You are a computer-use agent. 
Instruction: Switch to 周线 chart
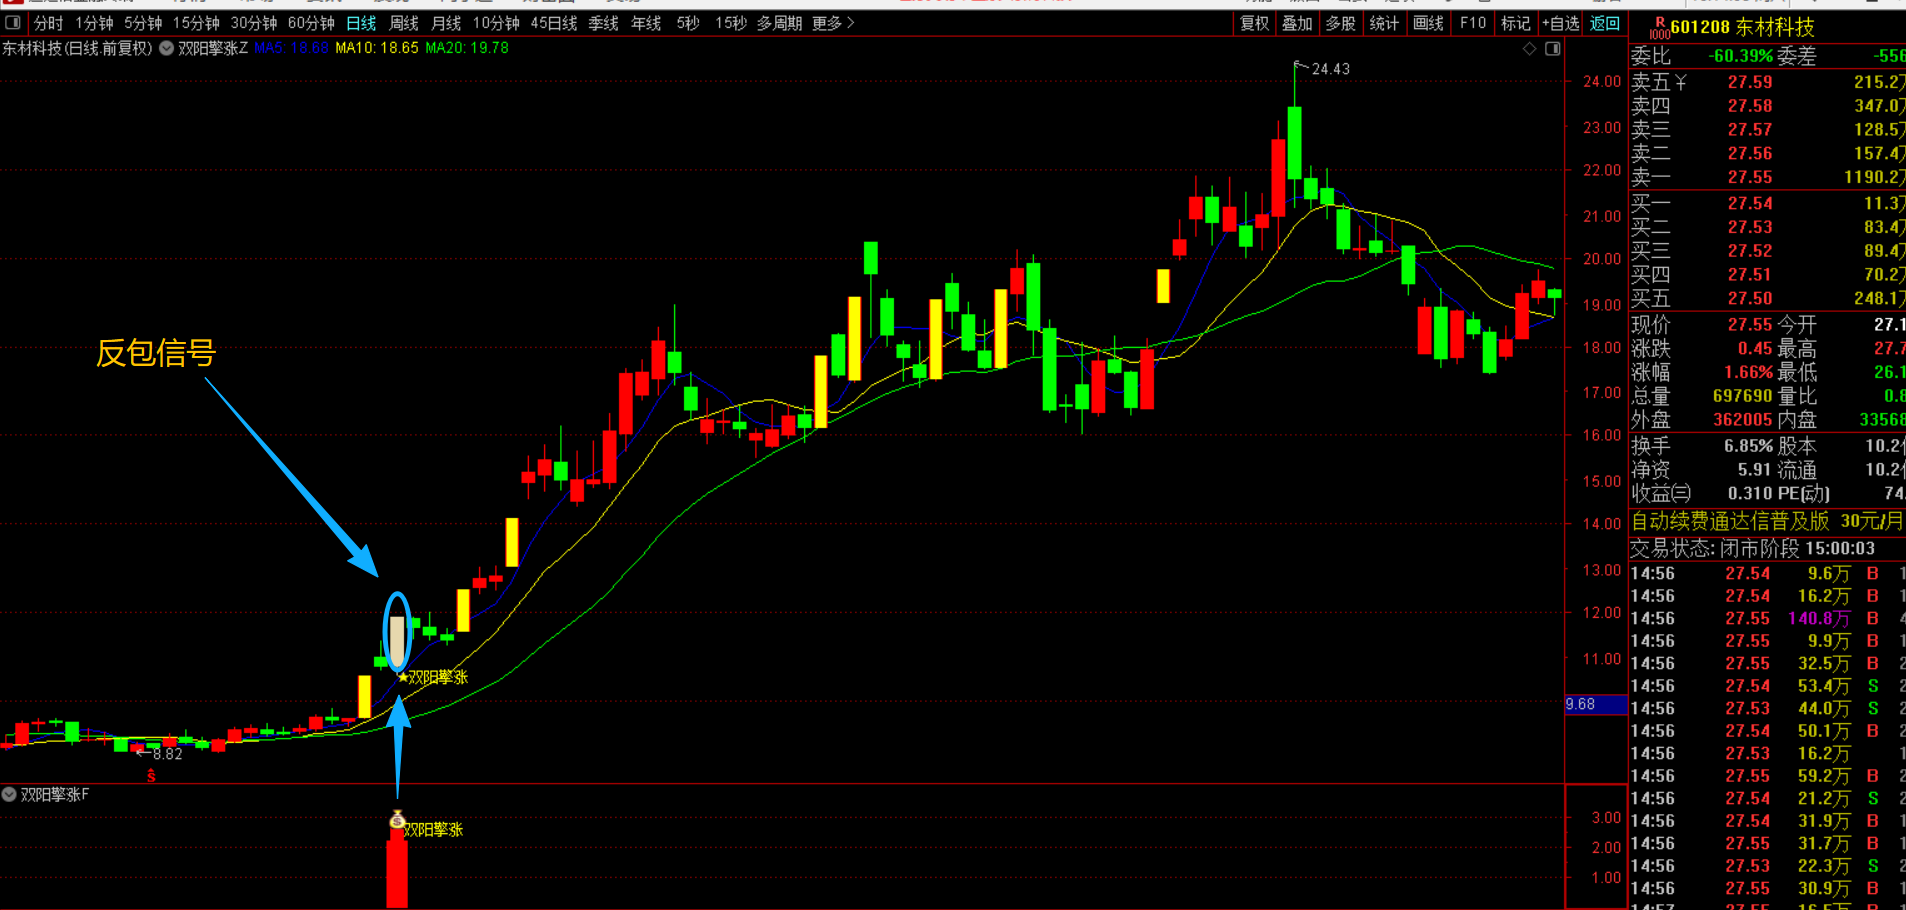(x=403, y=23)
